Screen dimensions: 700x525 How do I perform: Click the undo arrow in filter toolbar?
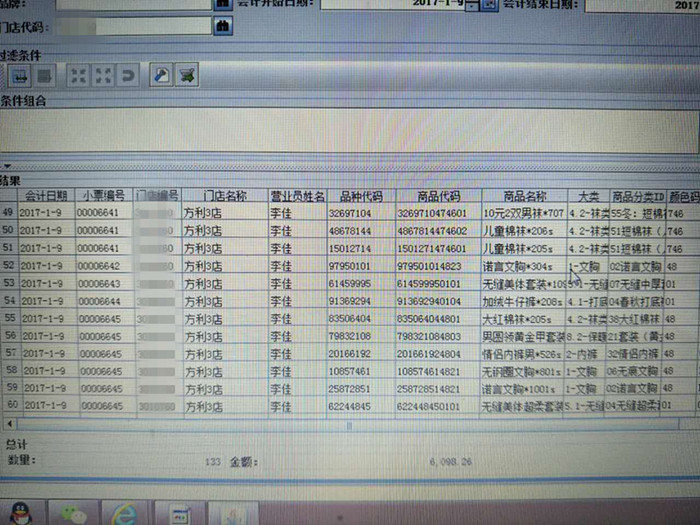coord(127,75)
